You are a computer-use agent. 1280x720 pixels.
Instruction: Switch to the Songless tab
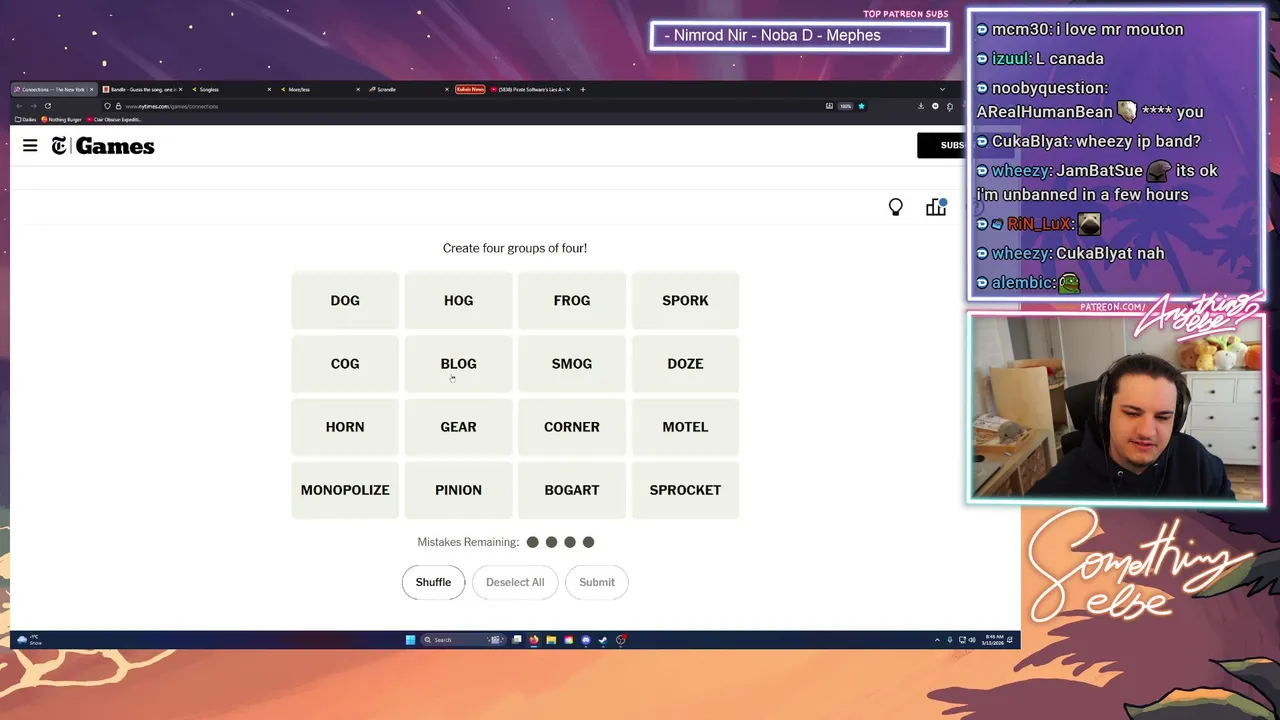pos(231,89)
